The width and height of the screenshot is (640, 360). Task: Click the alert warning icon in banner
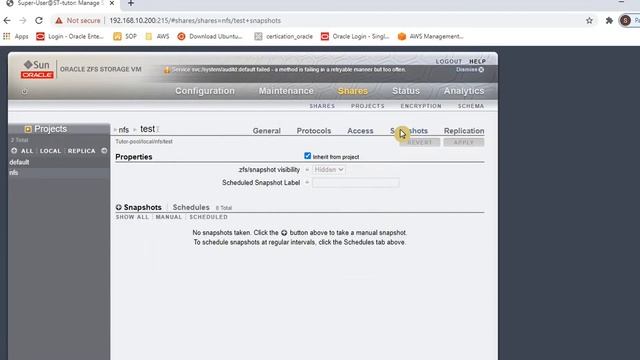click(167, 70)
